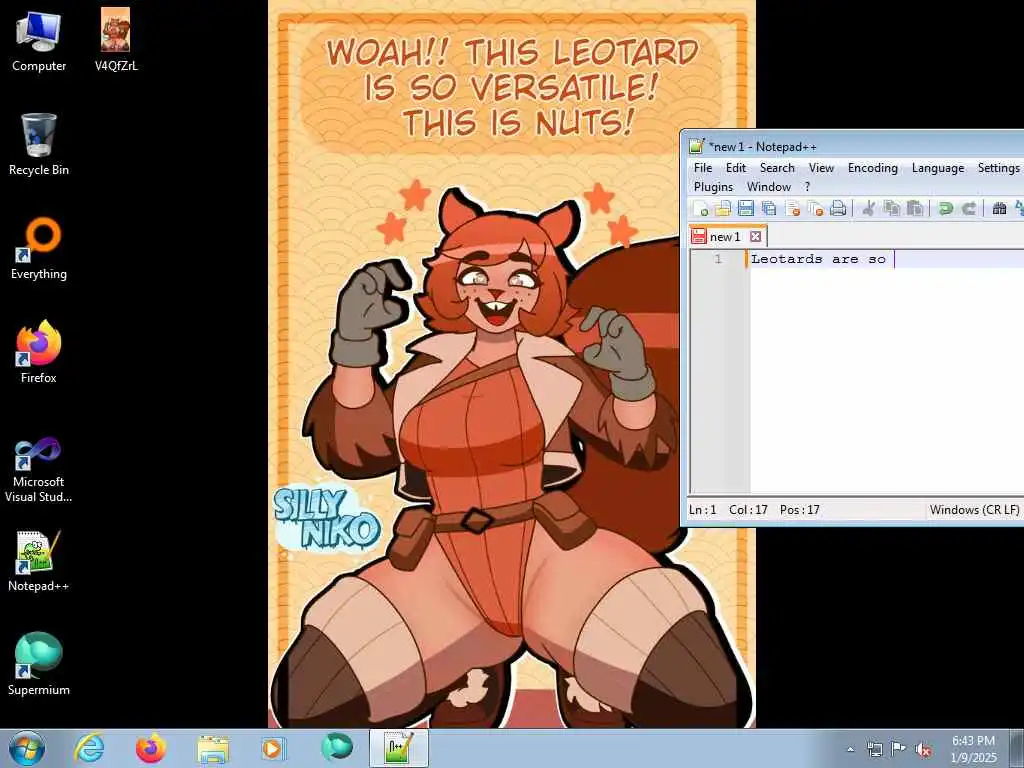Click the New file toolbar icon in Notepad++

point(701,208)
